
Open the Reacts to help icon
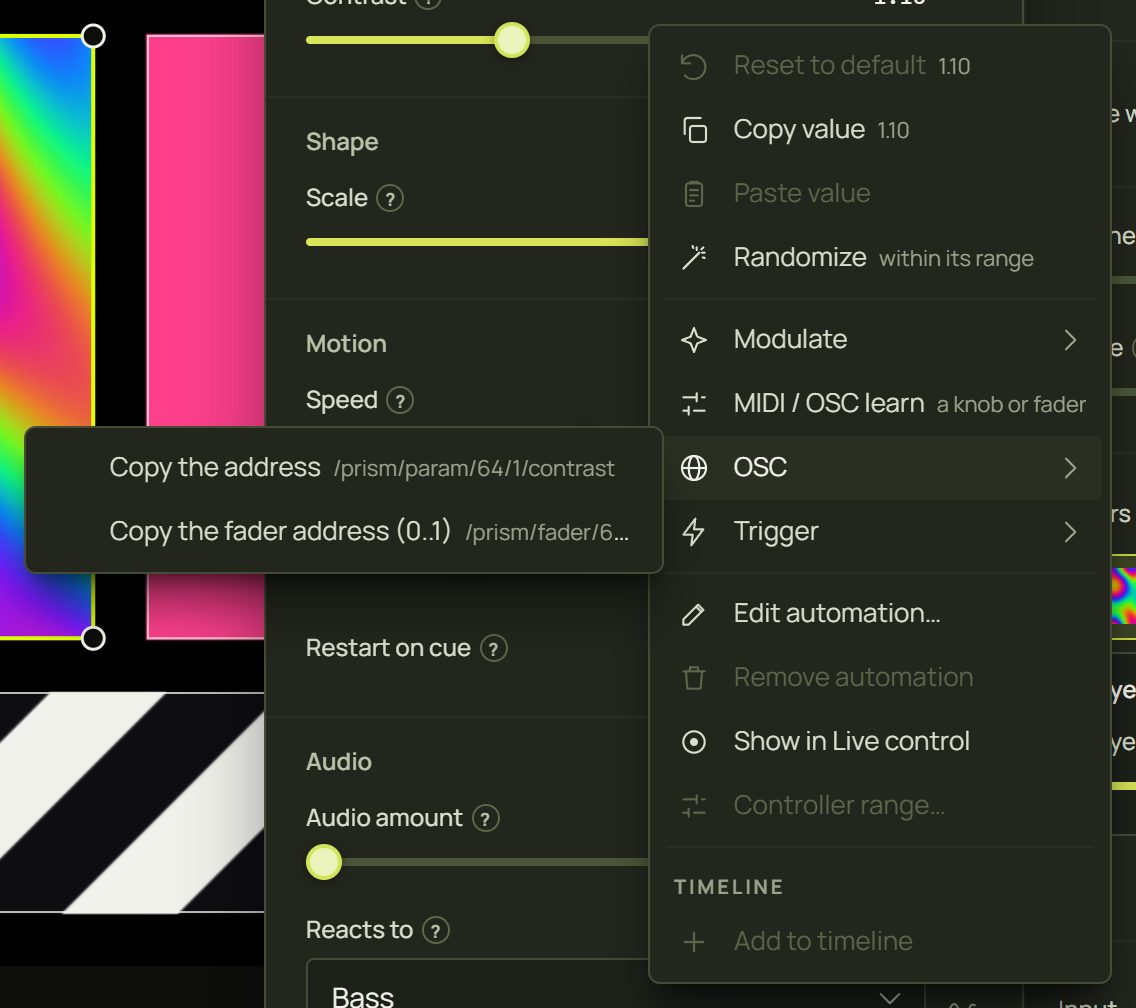point(435,930)
